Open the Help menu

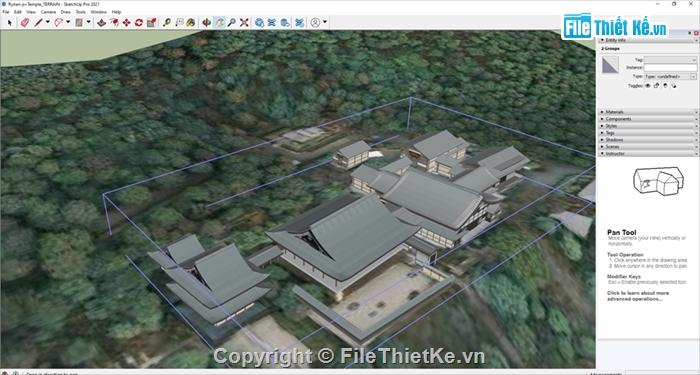point(117,12)
